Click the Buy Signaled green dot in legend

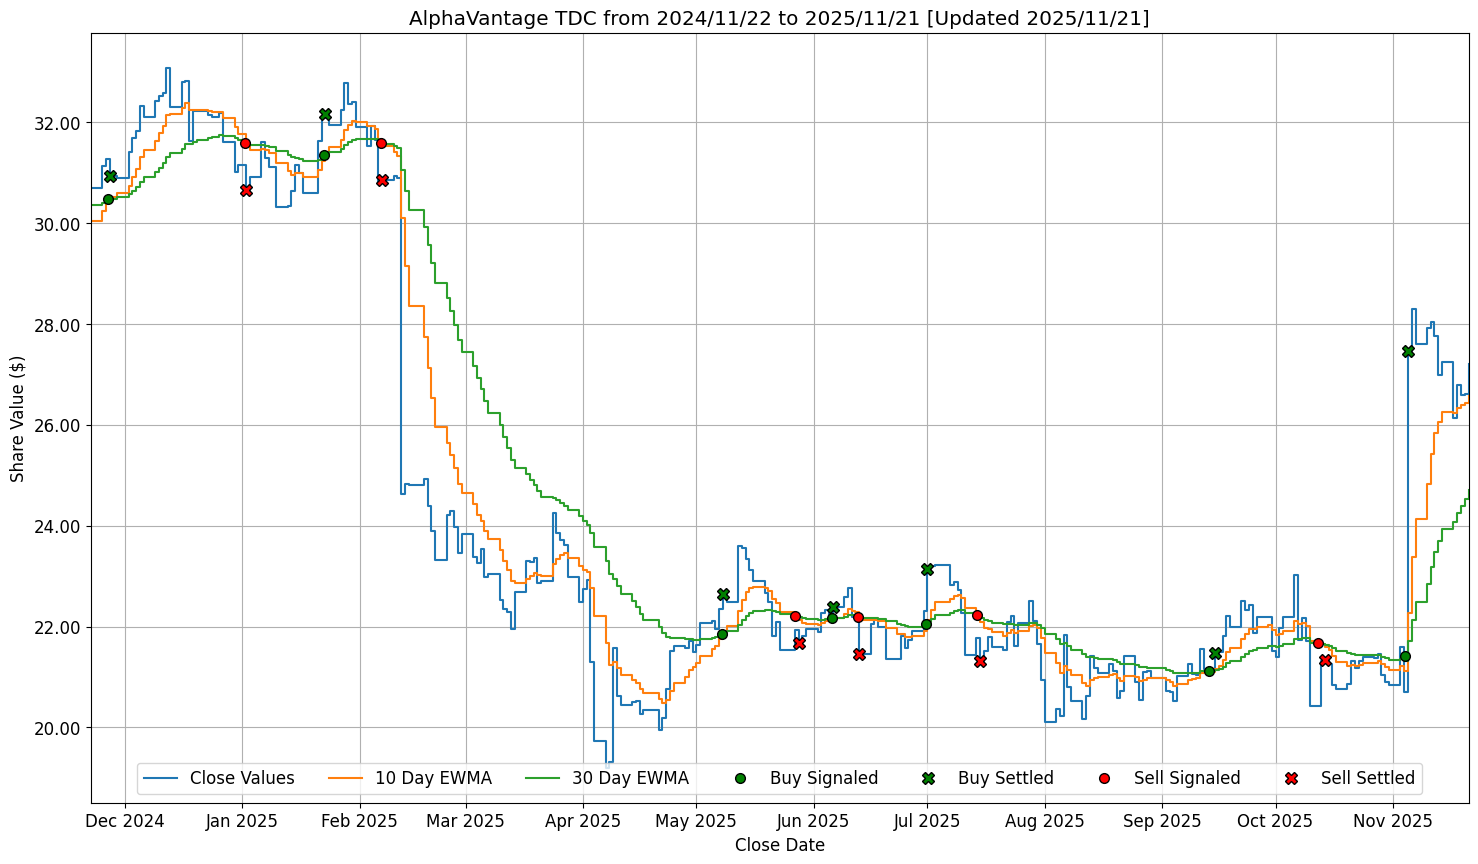(x=740, y=778)
